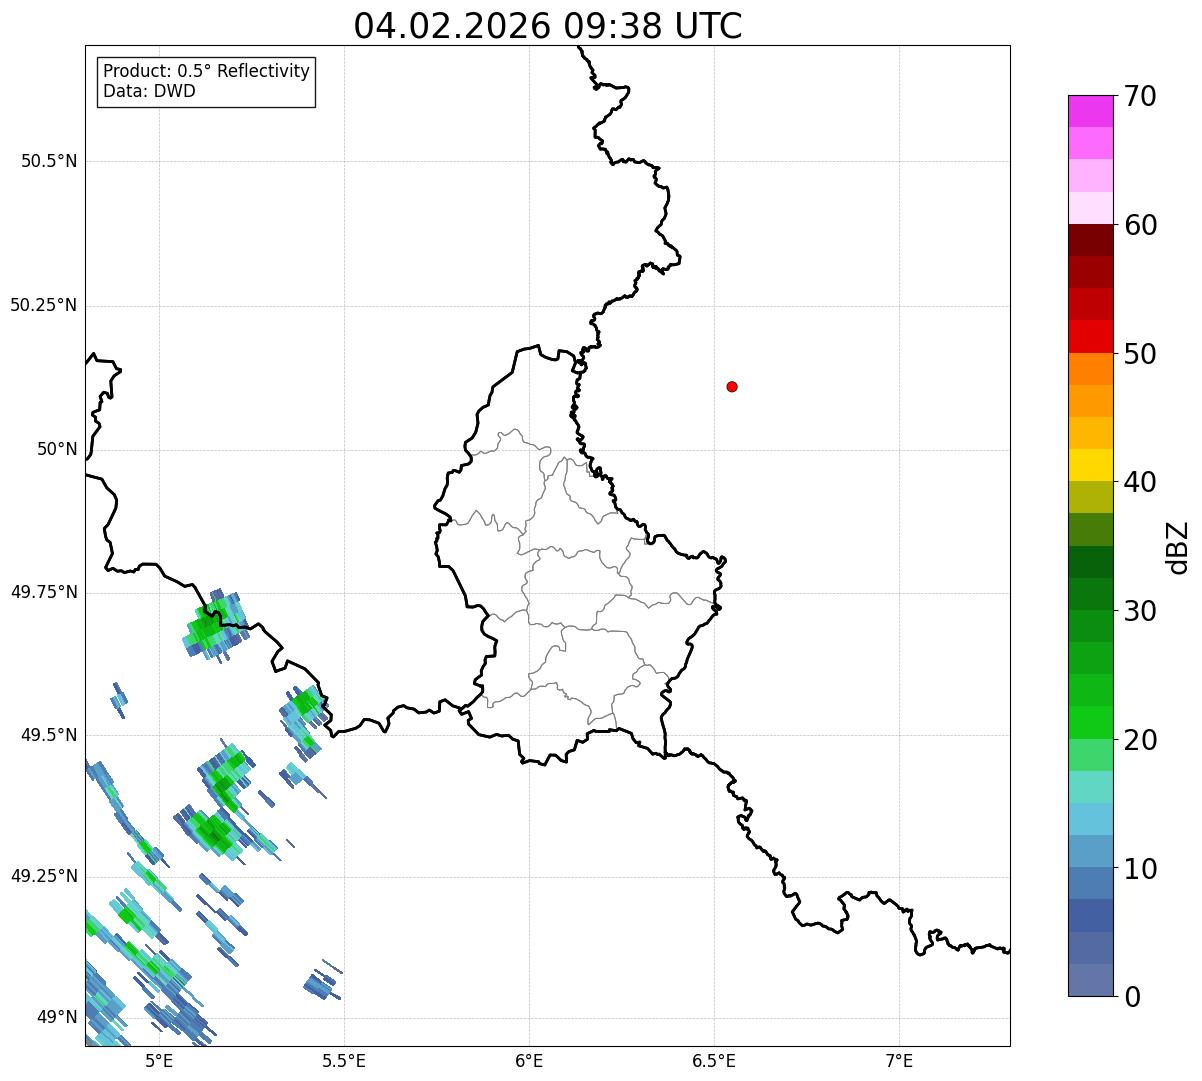Click the latitude label 49.5°N
The width and height of the screenshot is (1202, 1081).
click(x=48, y=735)
